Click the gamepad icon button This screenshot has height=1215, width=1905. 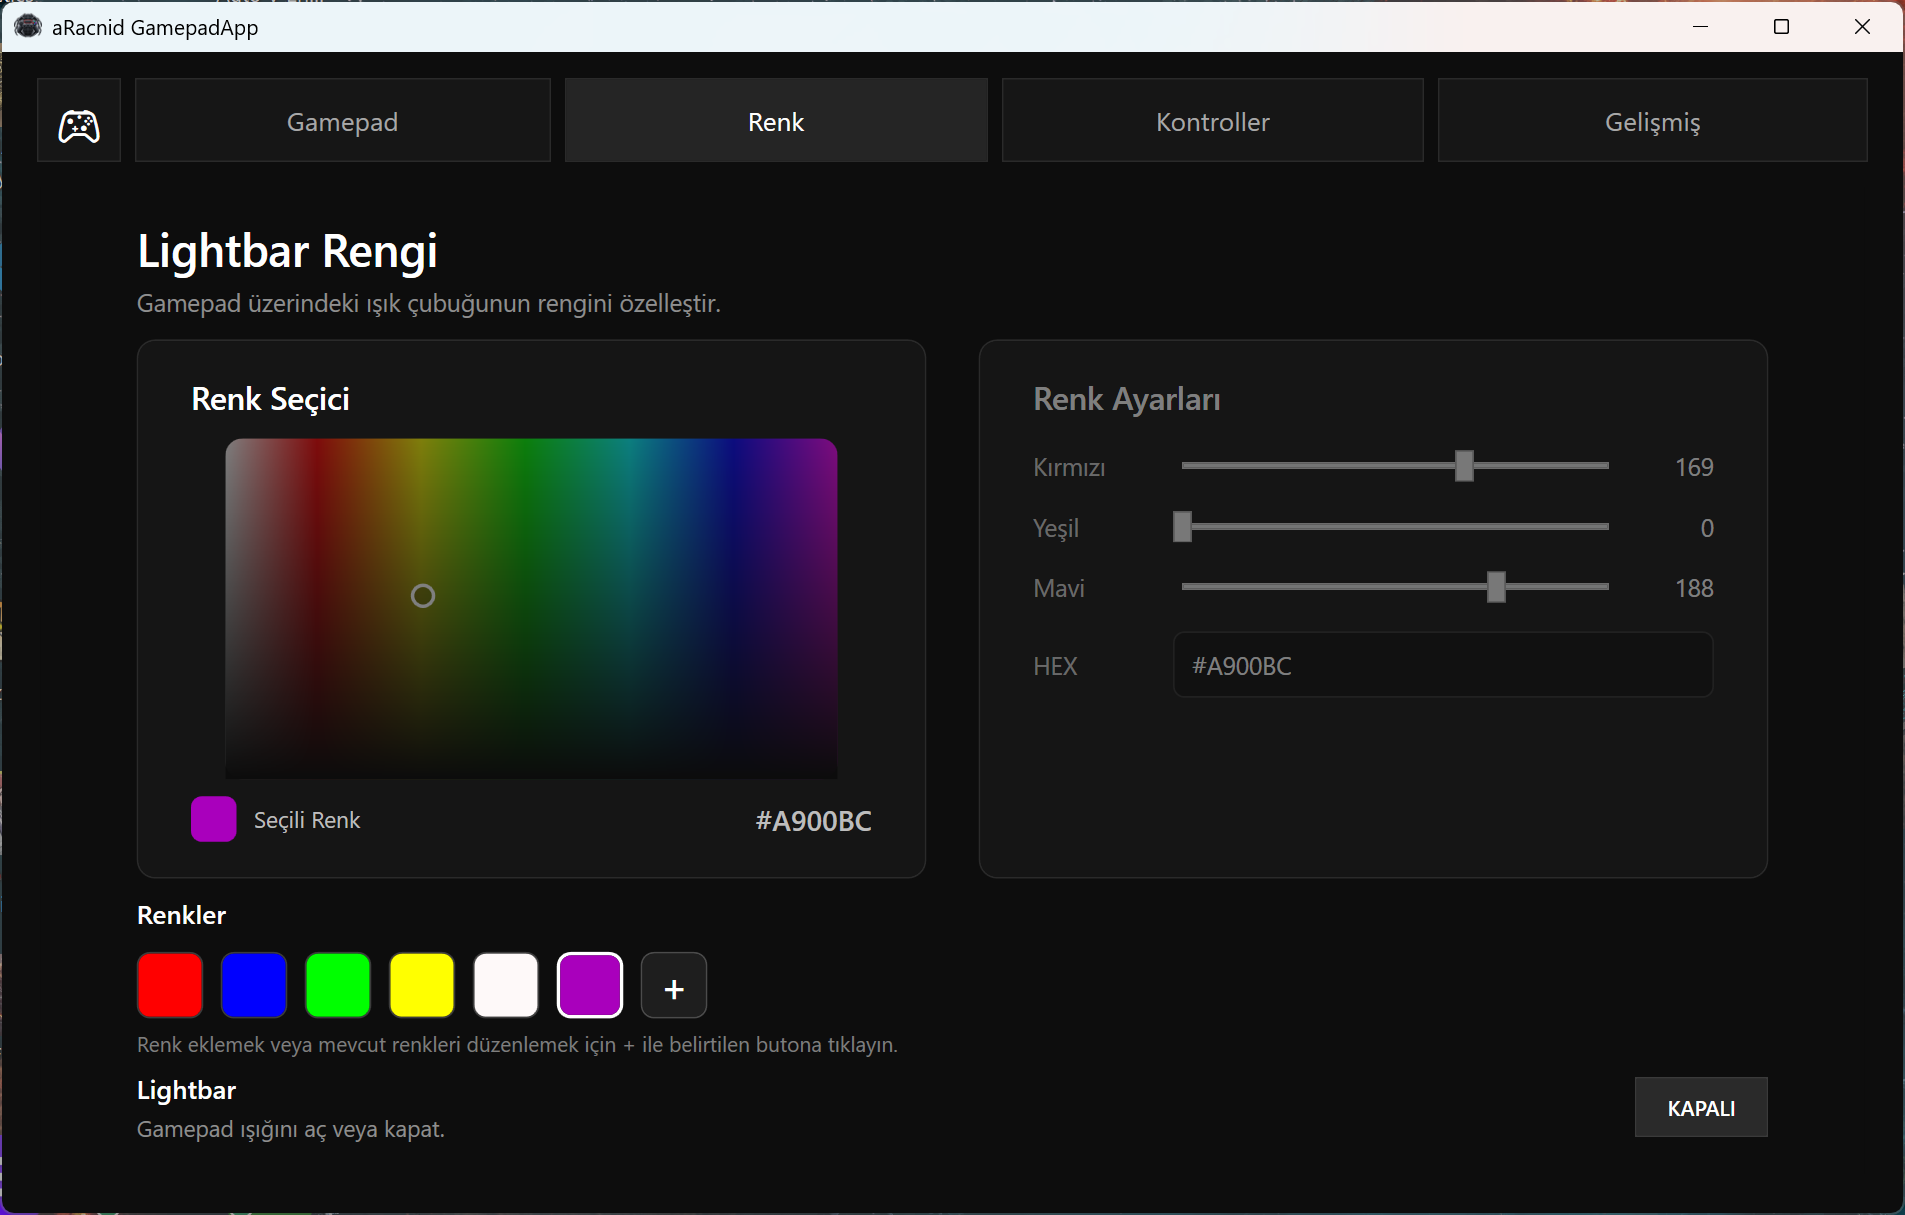79,121
